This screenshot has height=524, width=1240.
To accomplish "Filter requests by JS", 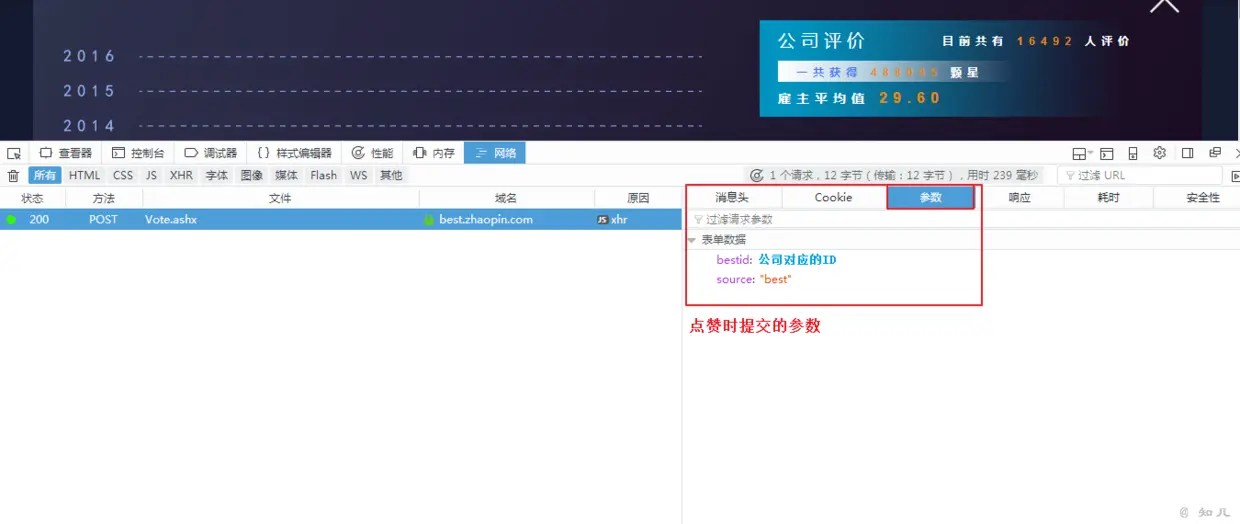I will click(151, 175).
